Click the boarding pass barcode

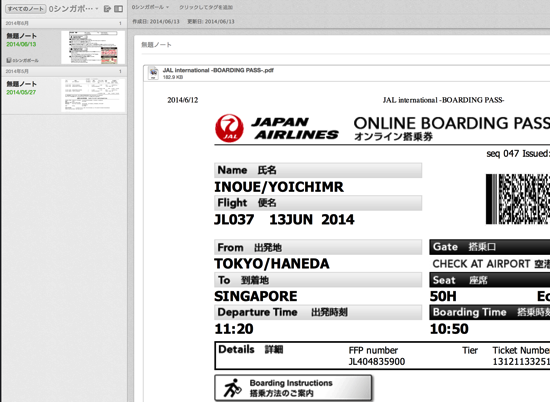(x=518, y=199)
